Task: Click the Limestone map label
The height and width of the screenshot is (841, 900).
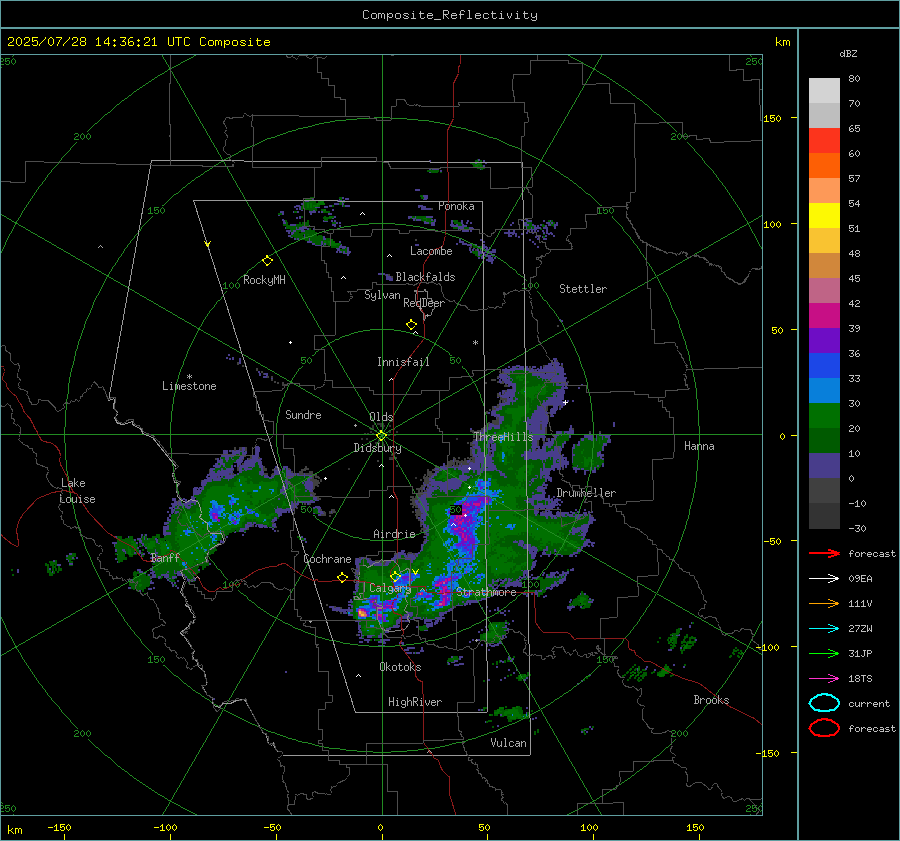Action: [x=189, y=386]
